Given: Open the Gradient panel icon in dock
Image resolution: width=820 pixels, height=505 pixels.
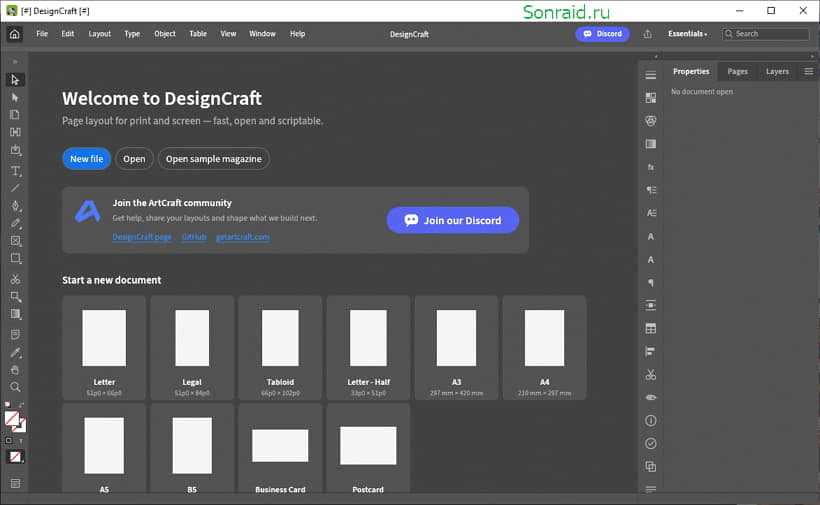Looking at the screenshot, I should (x=651, y=144).
